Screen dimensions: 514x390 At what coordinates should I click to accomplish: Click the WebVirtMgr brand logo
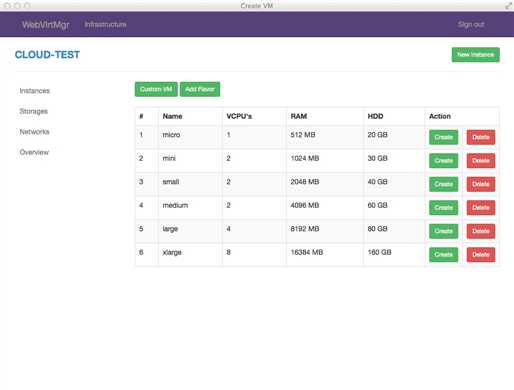click(x=46, y=25)
